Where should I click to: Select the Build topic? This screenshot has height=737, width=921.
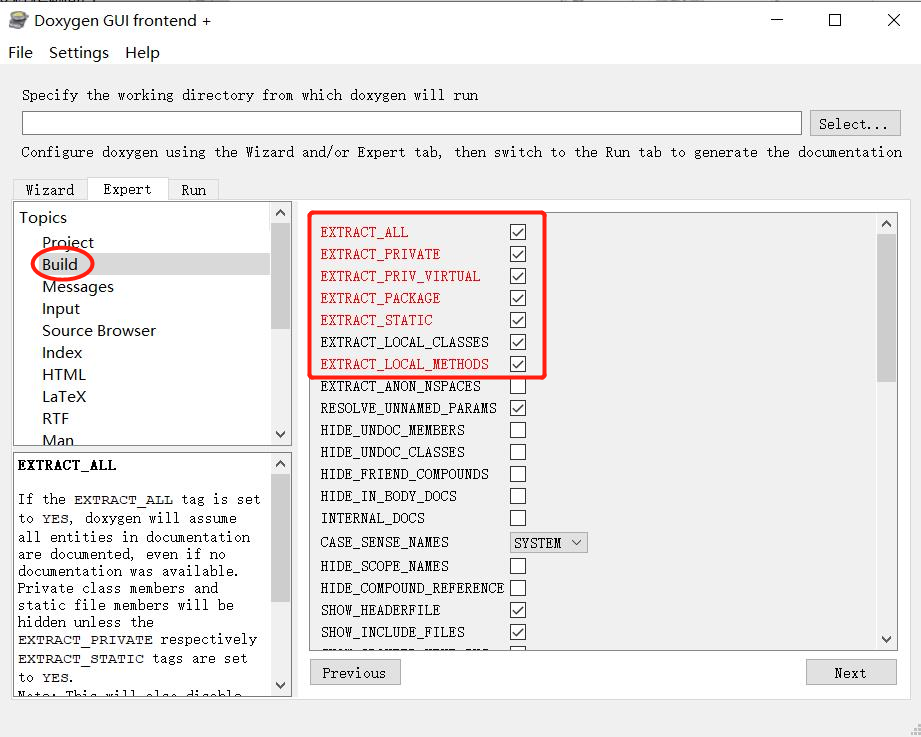(x=60, y=264)
